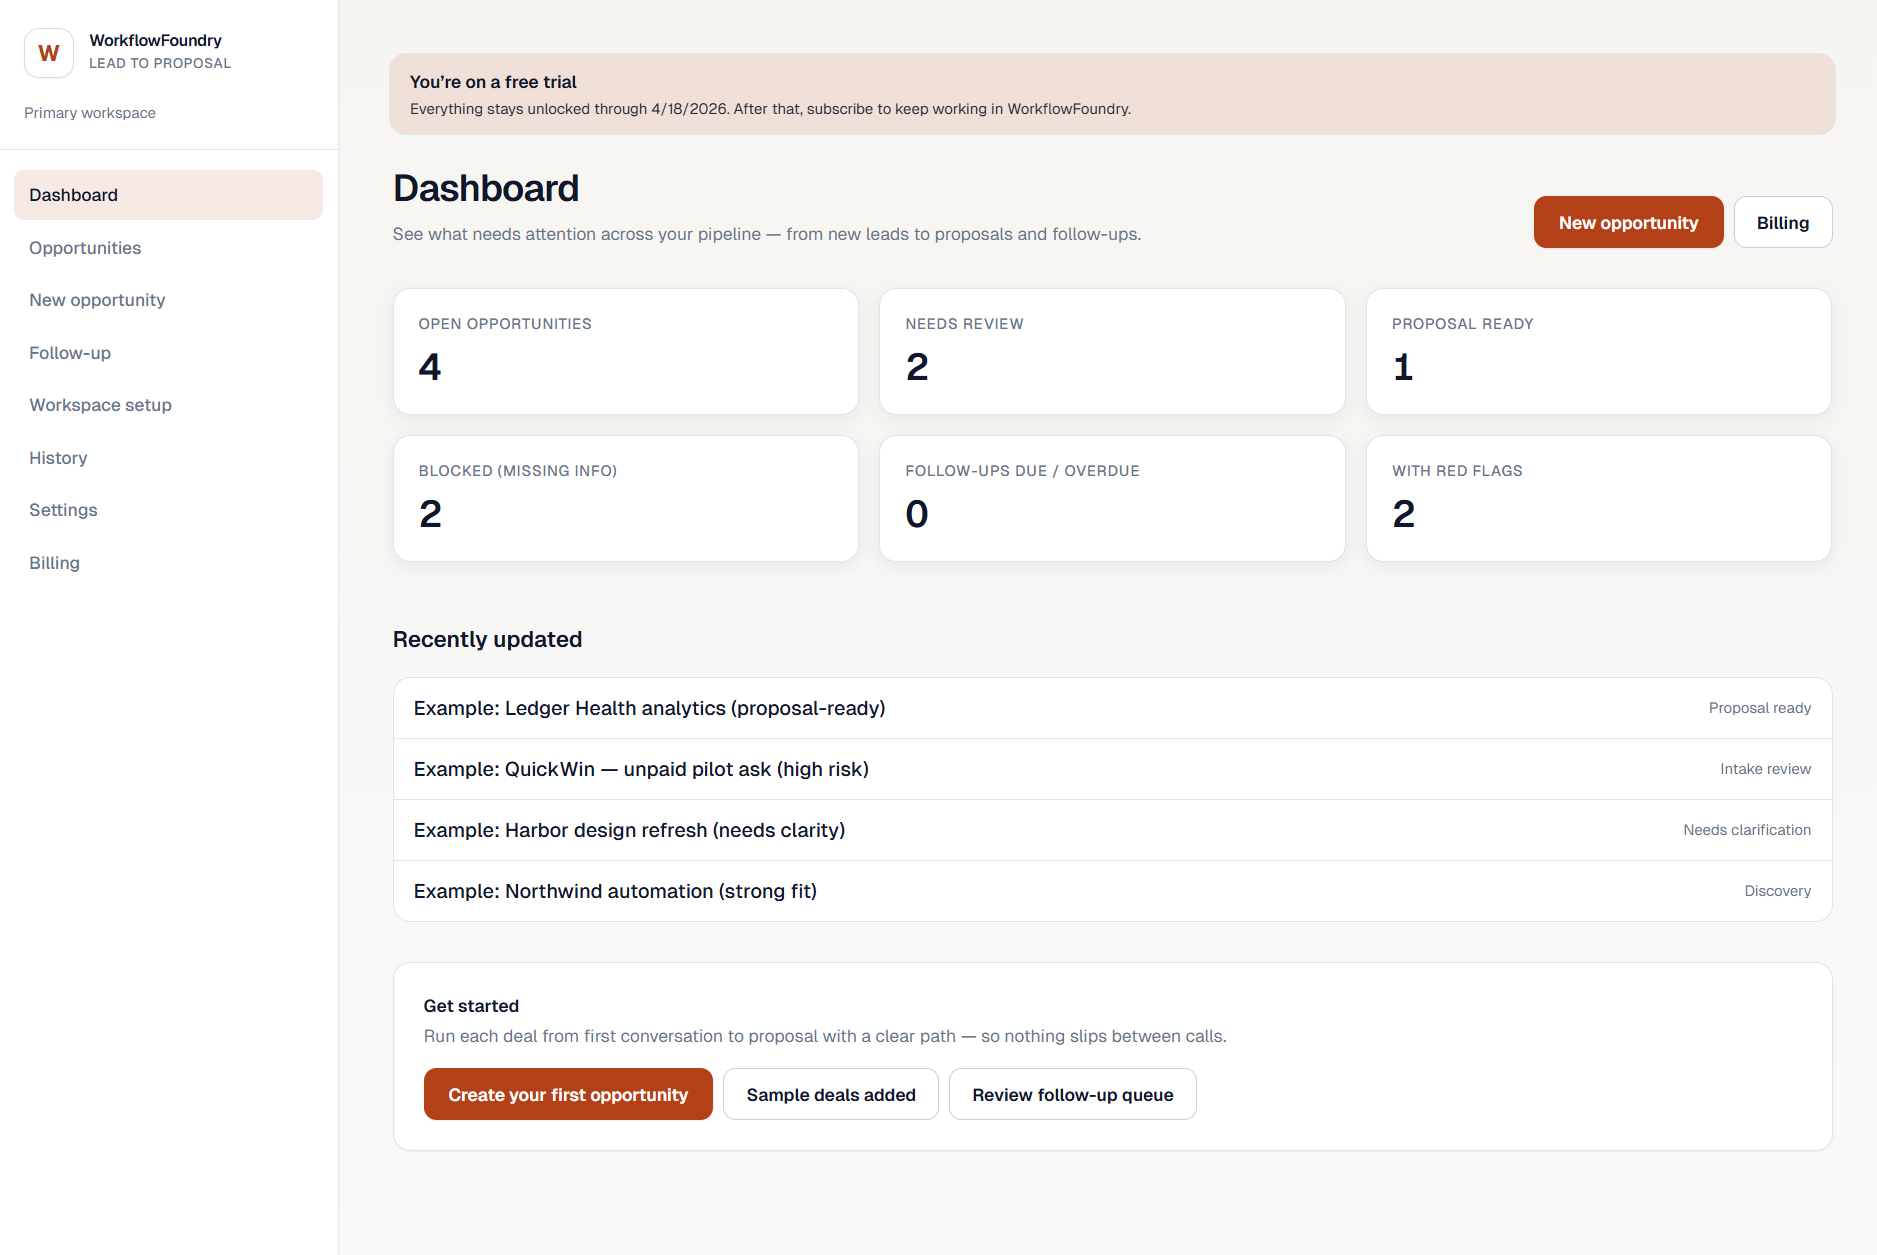Screen dimensions: 1877x1255
Task: Open the Ledger Health analytics opportunity
Action: [x=649, y=707]
